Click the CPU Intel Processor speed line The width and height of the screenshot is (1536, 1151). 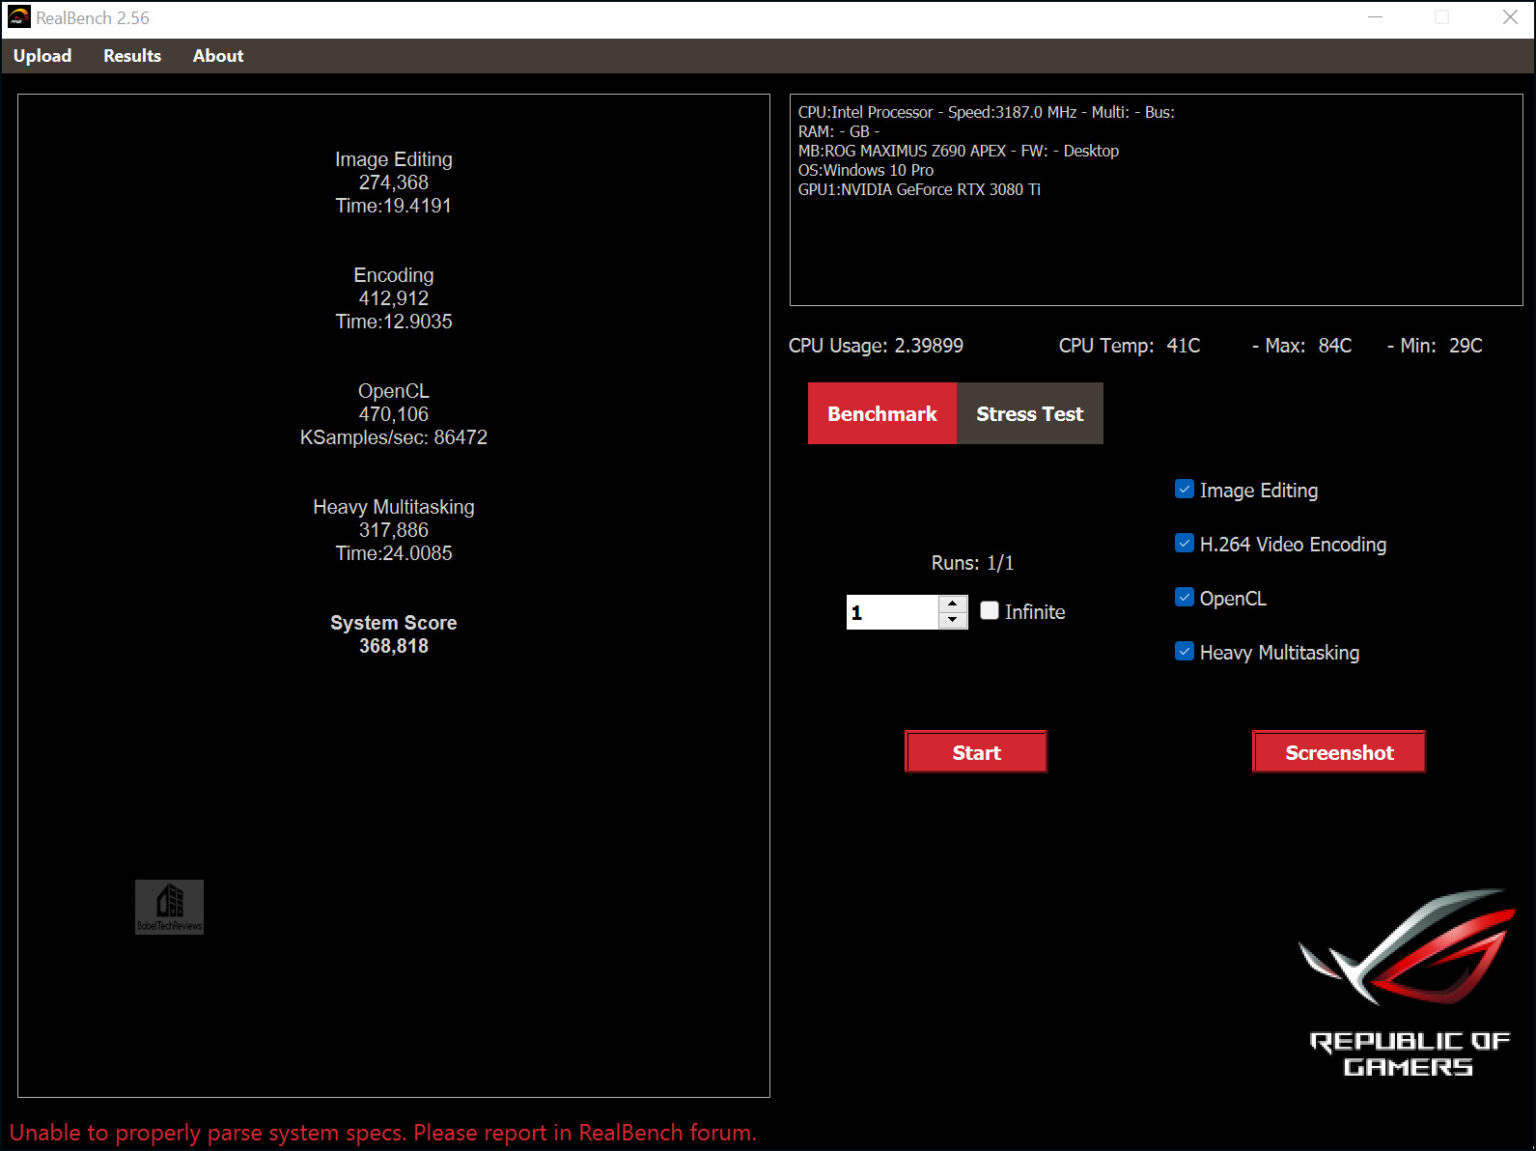(x=986, y=112)
